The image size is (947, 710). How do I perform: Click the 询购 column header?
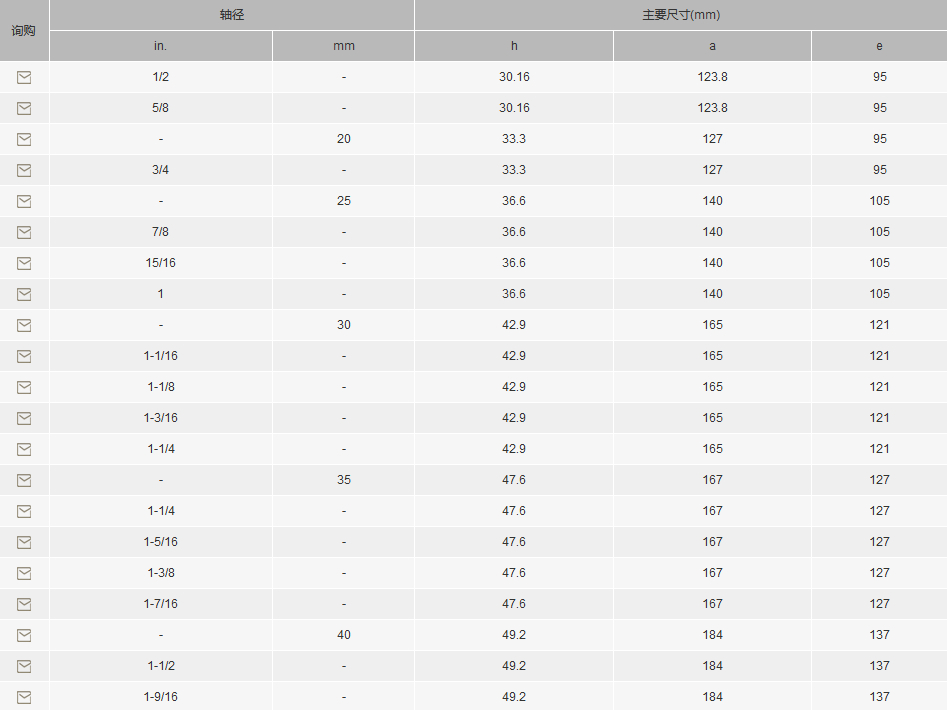(x=24, y=30)
